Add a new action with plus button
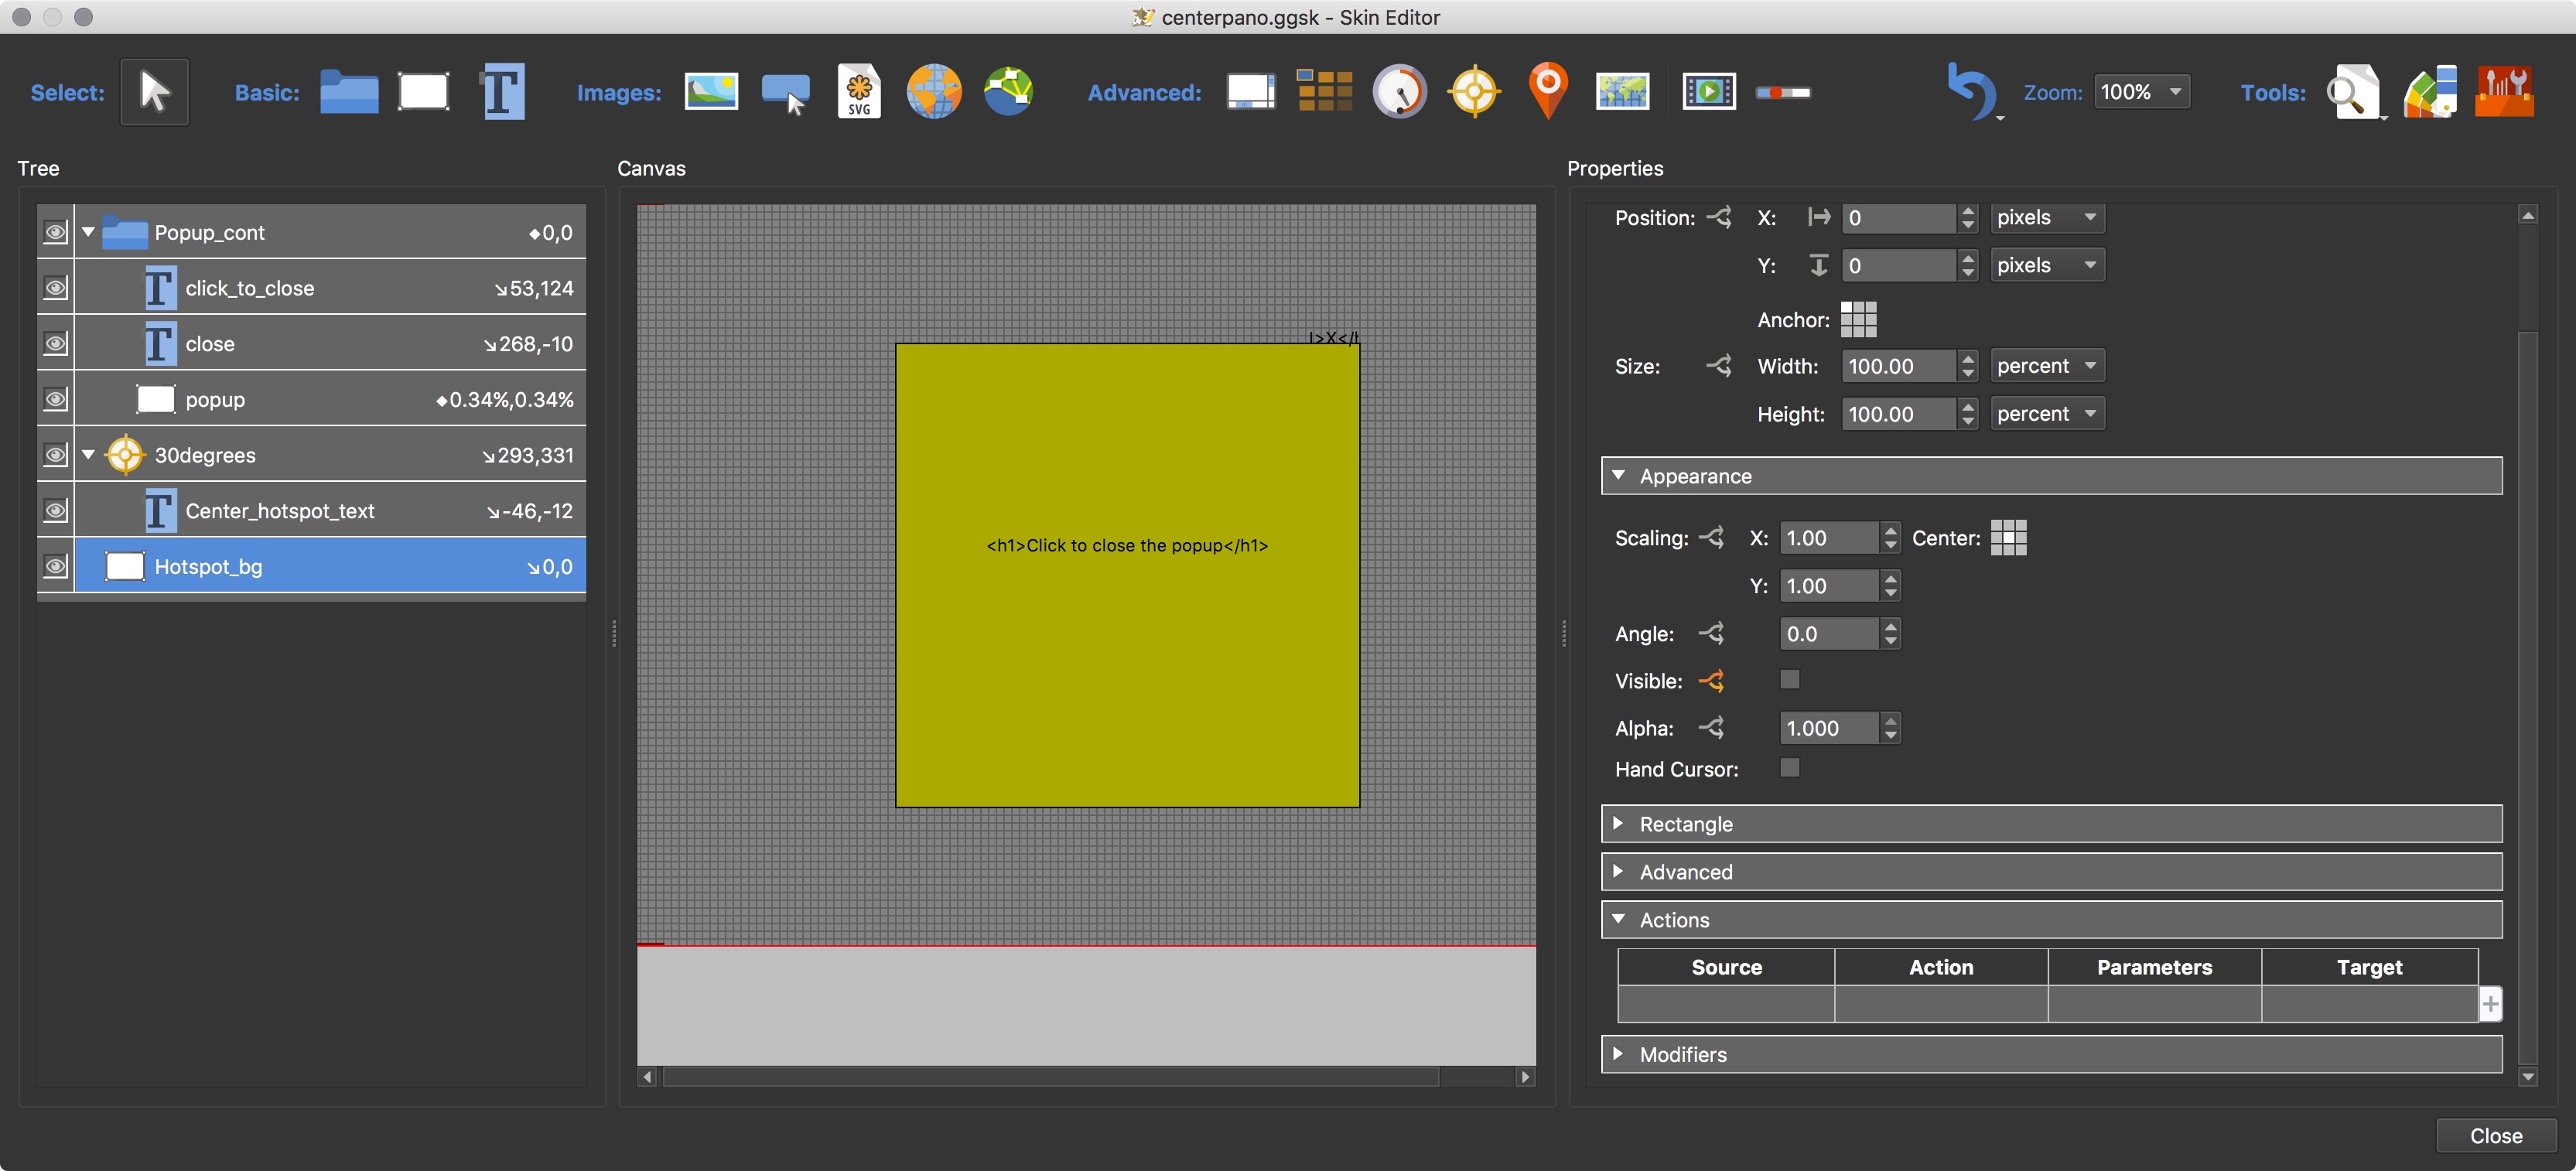 point(2490,1003)
